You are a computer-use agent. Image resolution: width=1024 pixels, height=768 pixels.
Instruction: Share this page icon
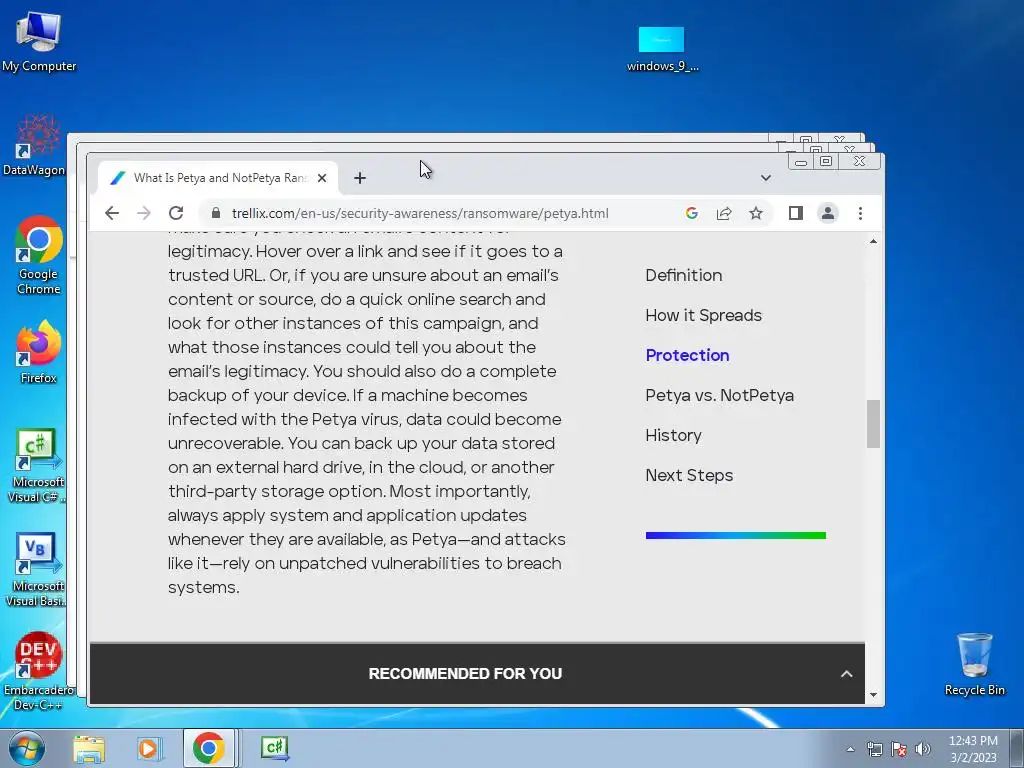(724, 213)
